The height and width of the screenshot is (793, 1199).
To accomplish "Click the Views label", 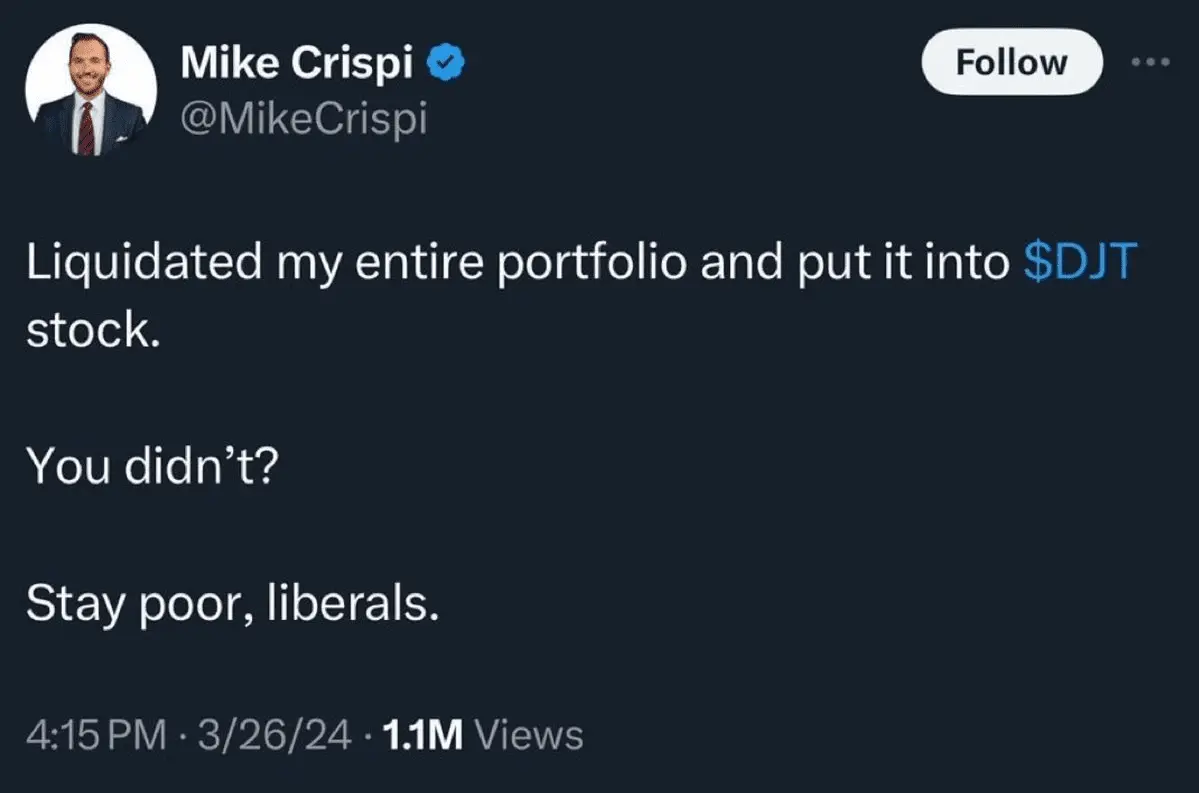I will pos(529,735).
